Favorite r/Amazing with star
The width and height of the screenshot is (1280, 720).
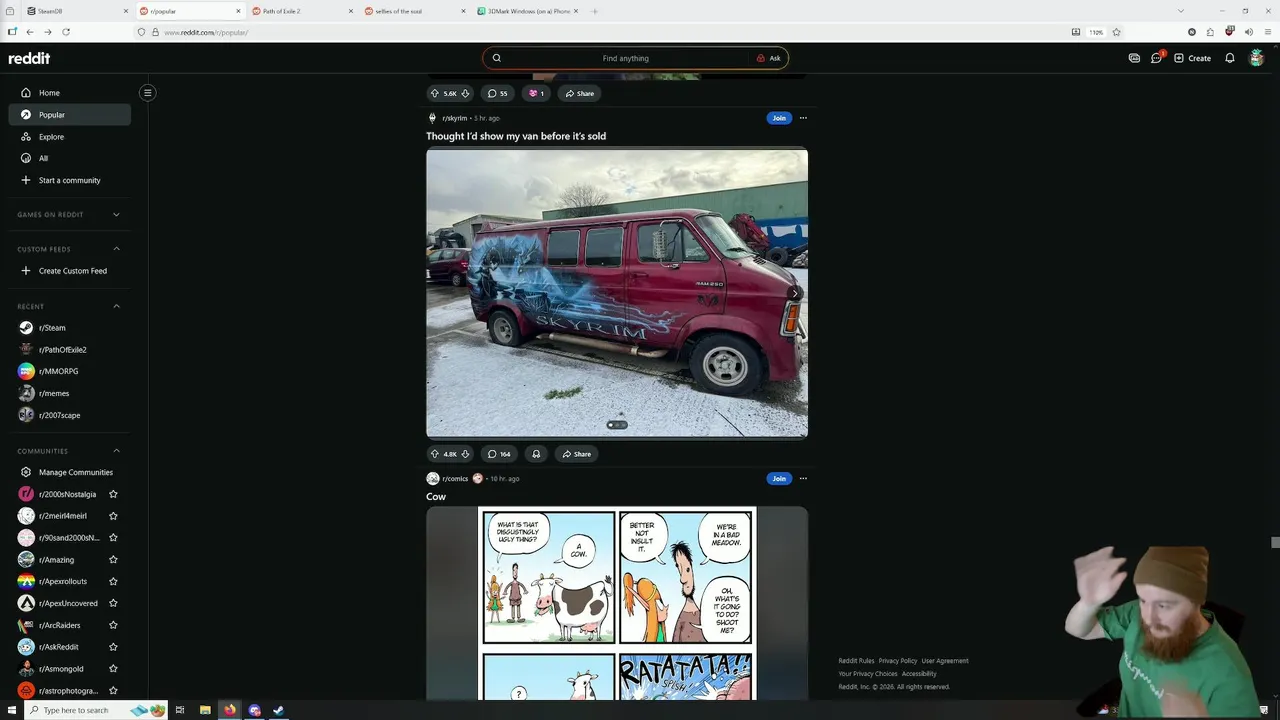[113, 560]
